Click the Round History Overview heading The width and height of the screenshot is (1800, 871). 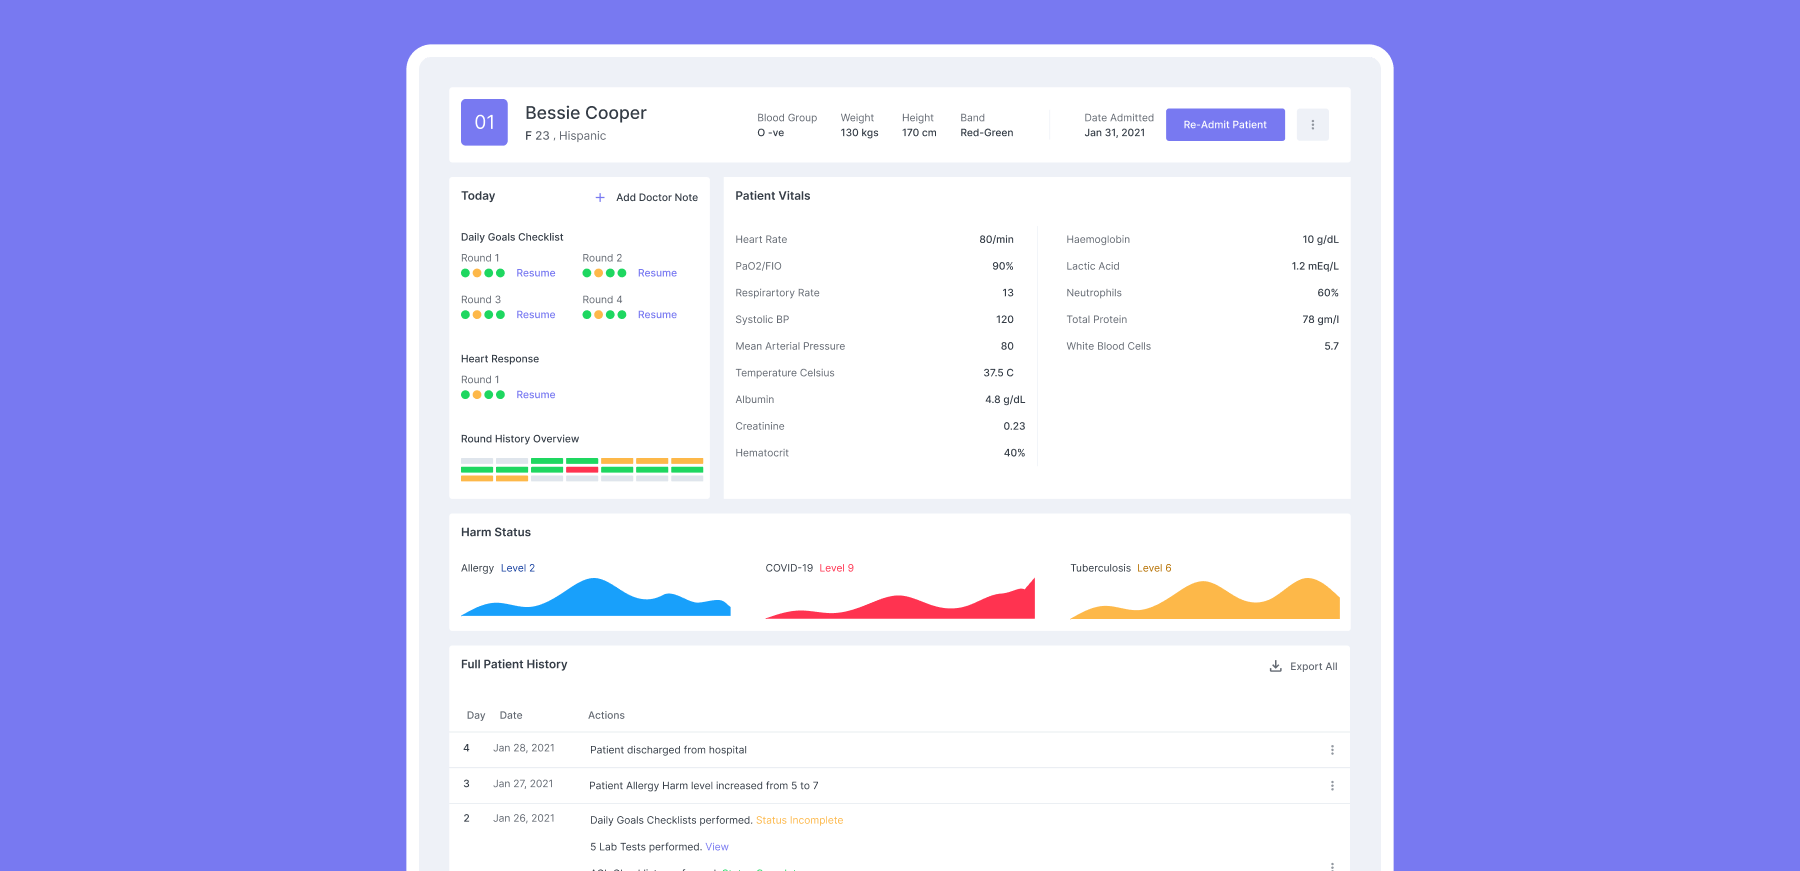(520, 439)
